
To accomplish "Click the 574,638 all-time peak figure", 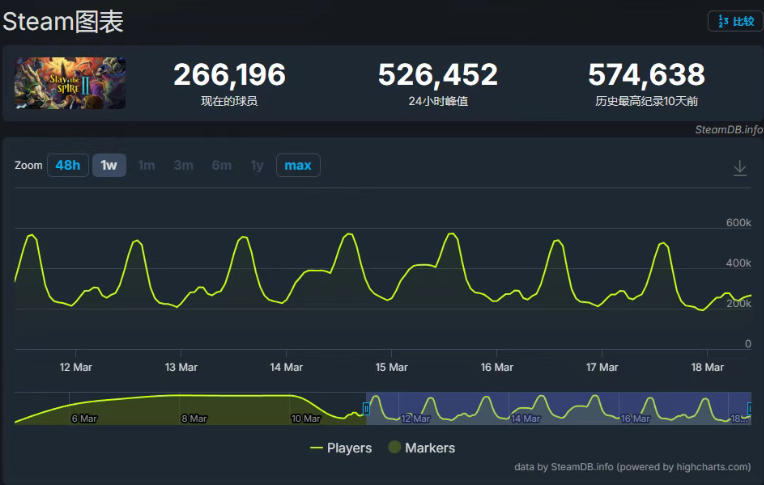I will (x=646, y=75).
